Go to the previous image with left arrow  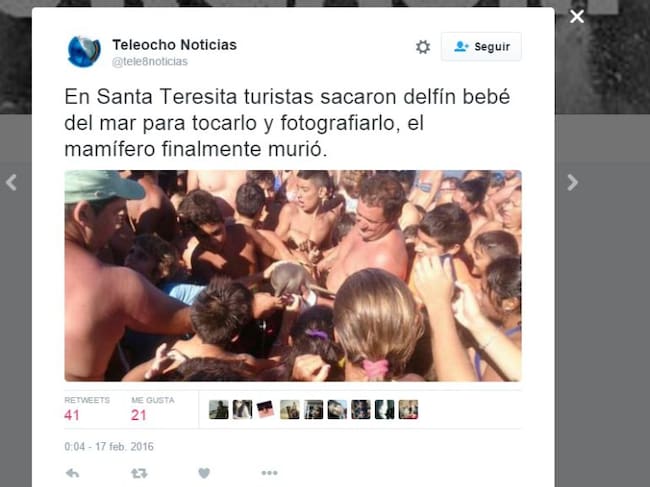(x=11, y=182)
